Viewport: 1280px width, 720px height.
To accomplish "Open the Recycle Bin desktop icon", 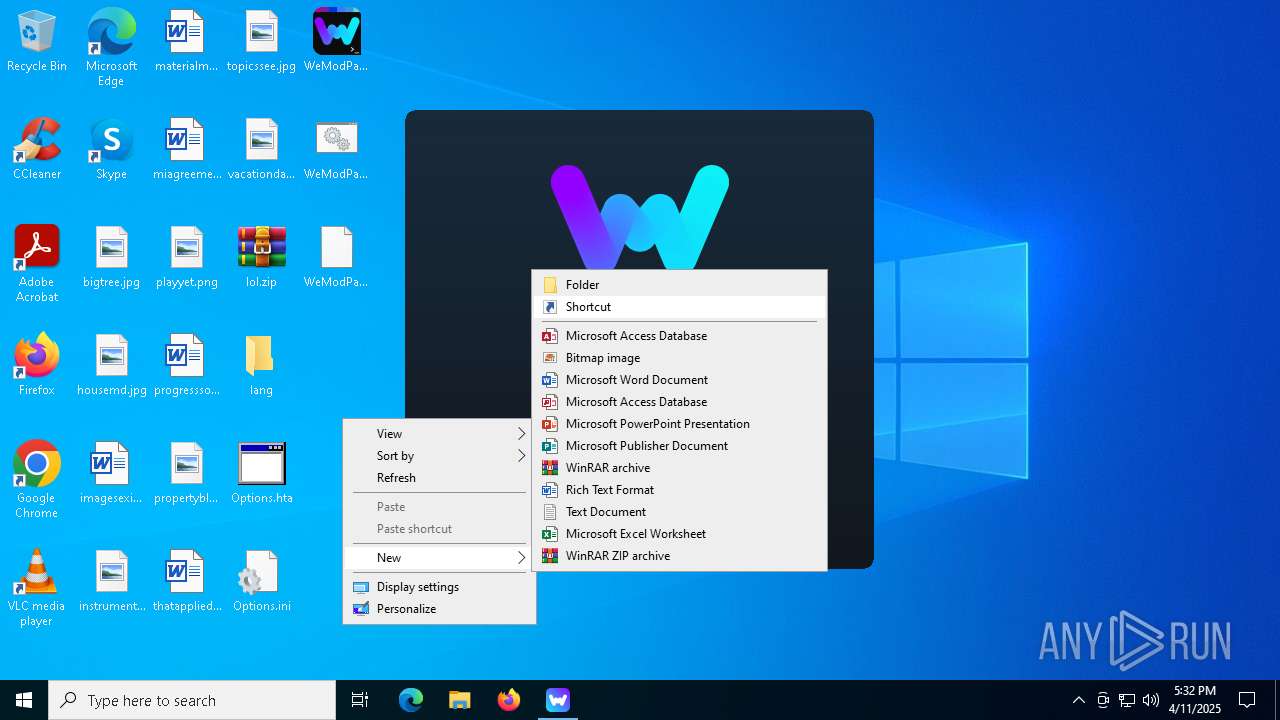I will (37, 42).
